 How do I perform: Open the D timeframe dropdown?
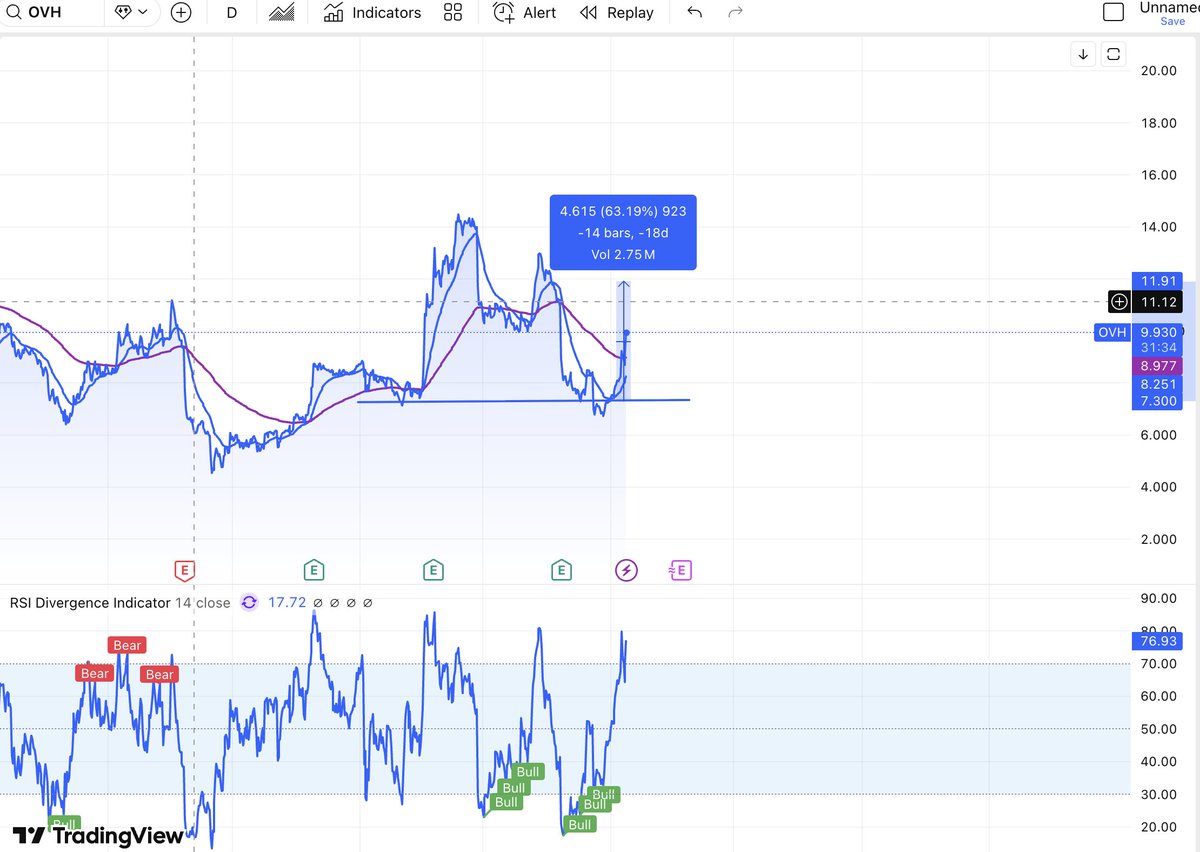[x=231, y=13]
